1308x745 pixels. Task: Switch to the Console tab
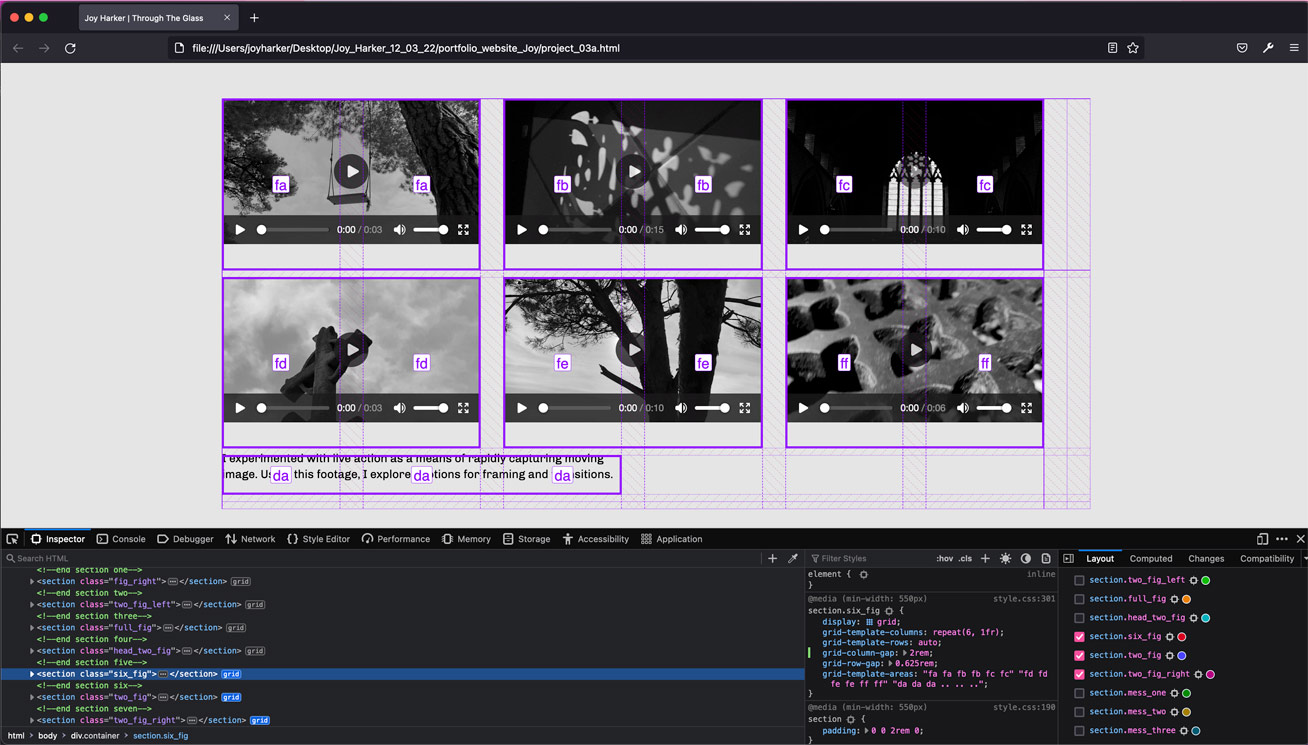[121, 539]
